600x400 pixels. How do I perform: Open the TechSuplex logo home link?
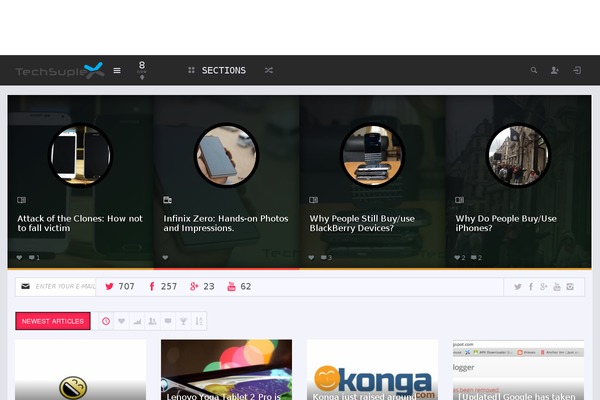pos(60,70)
